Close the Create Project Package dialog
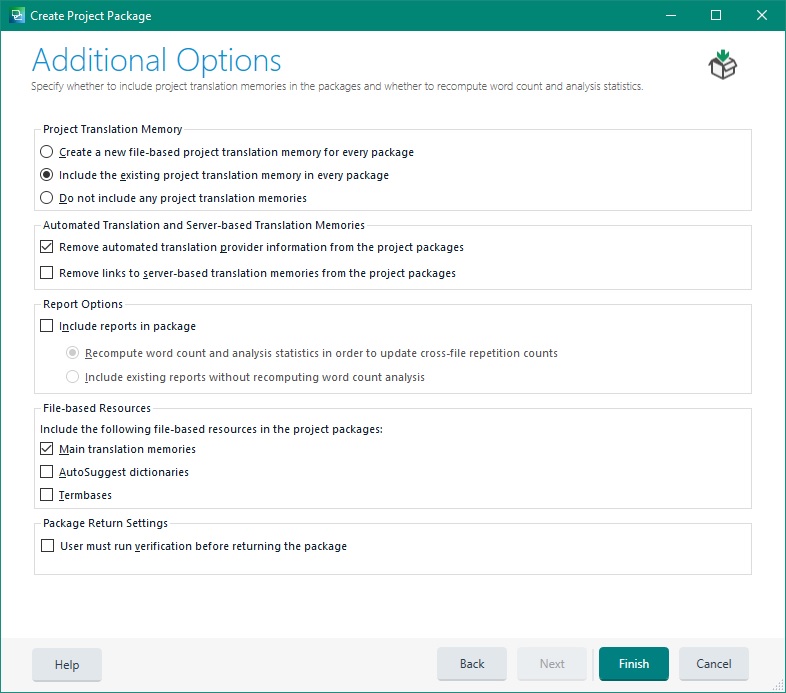 761,16
